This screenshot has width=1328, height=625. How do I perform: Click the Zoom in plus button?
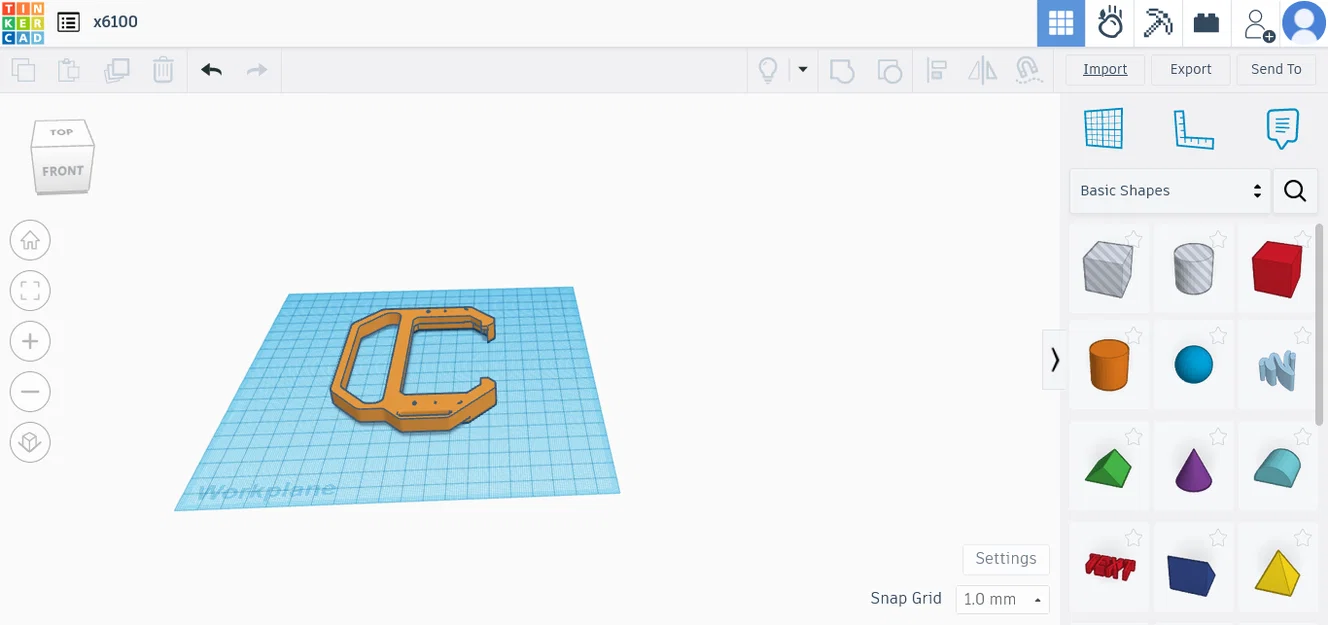coord(30,341)
